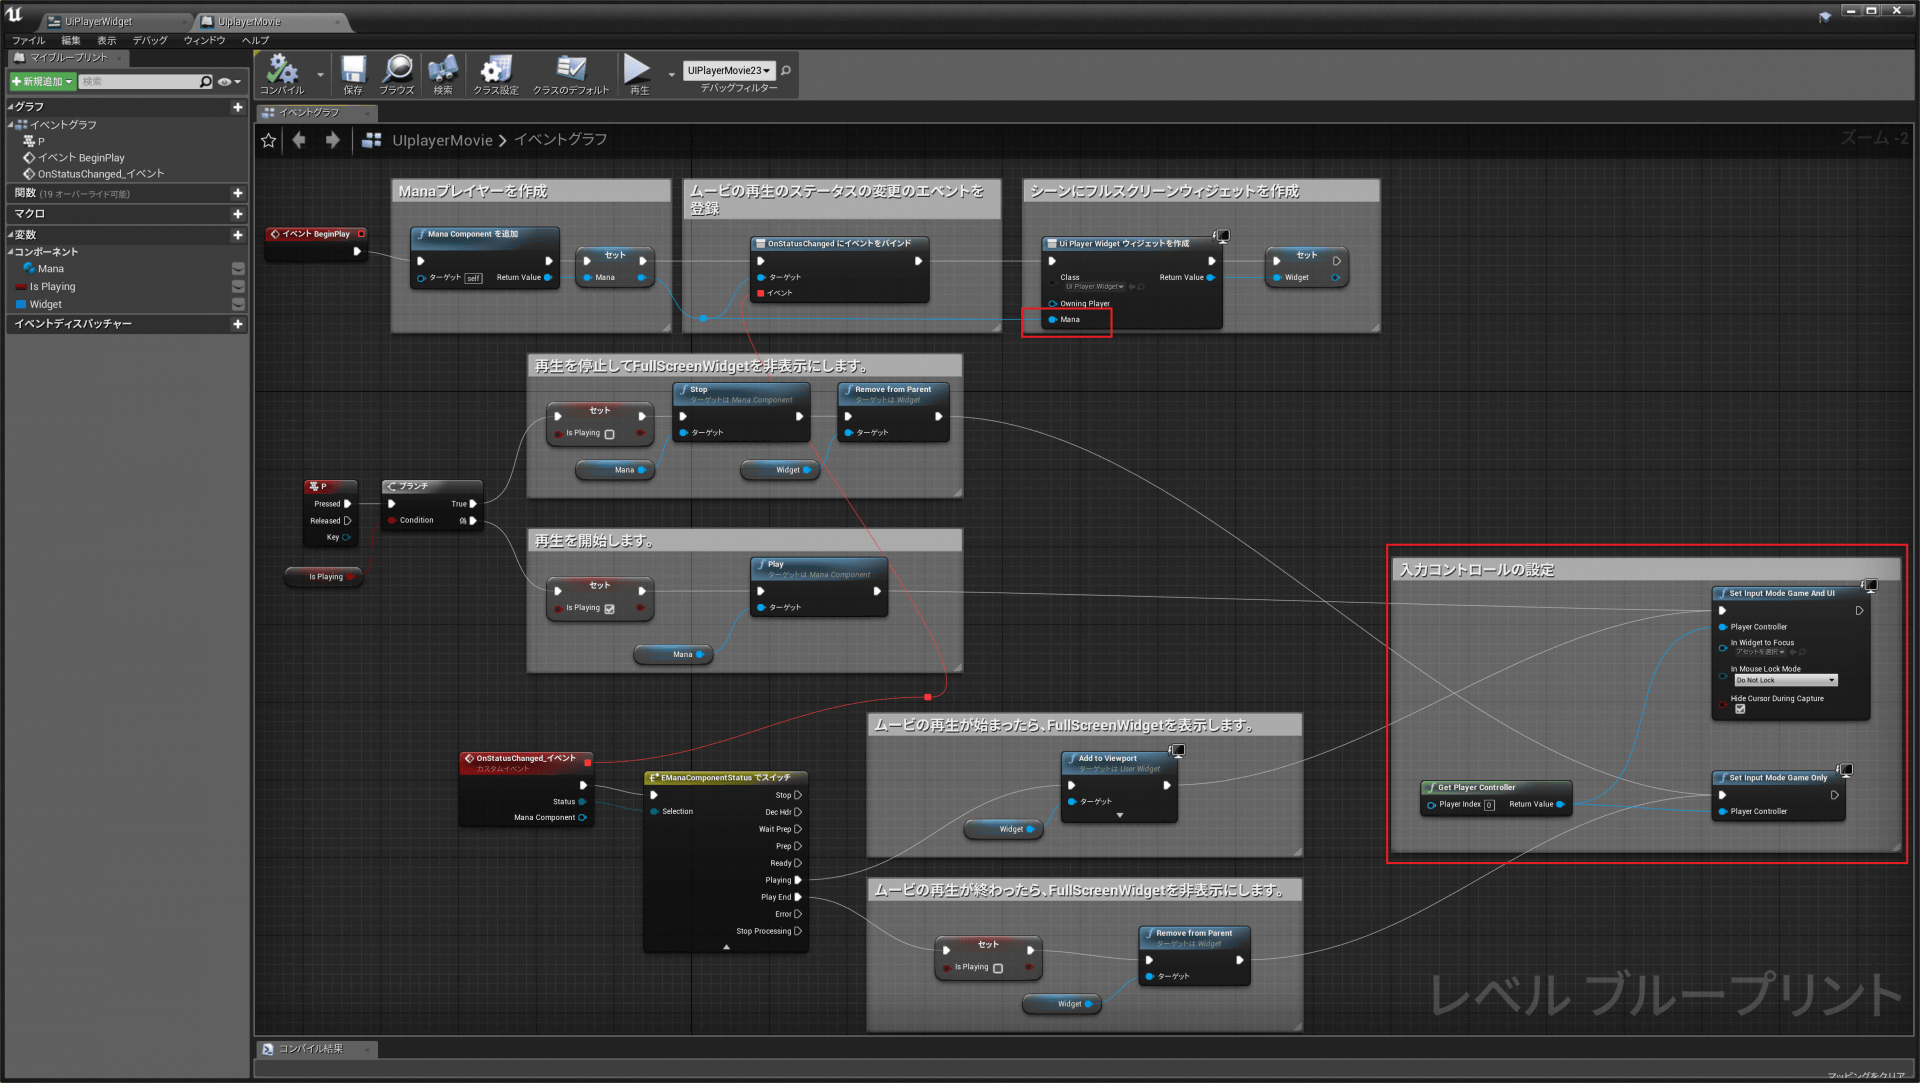Add new function with 関数 plus button
The image size is (1920, 1083).
(238, 193)
